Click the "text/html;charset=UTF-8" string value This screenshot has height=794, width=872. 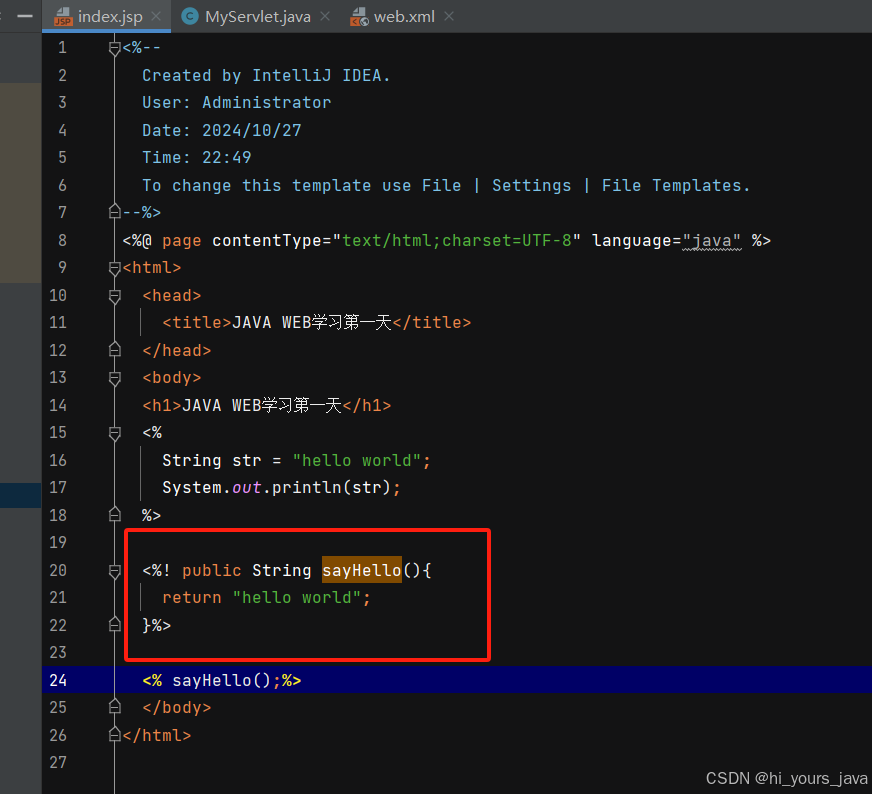point(457,240)
